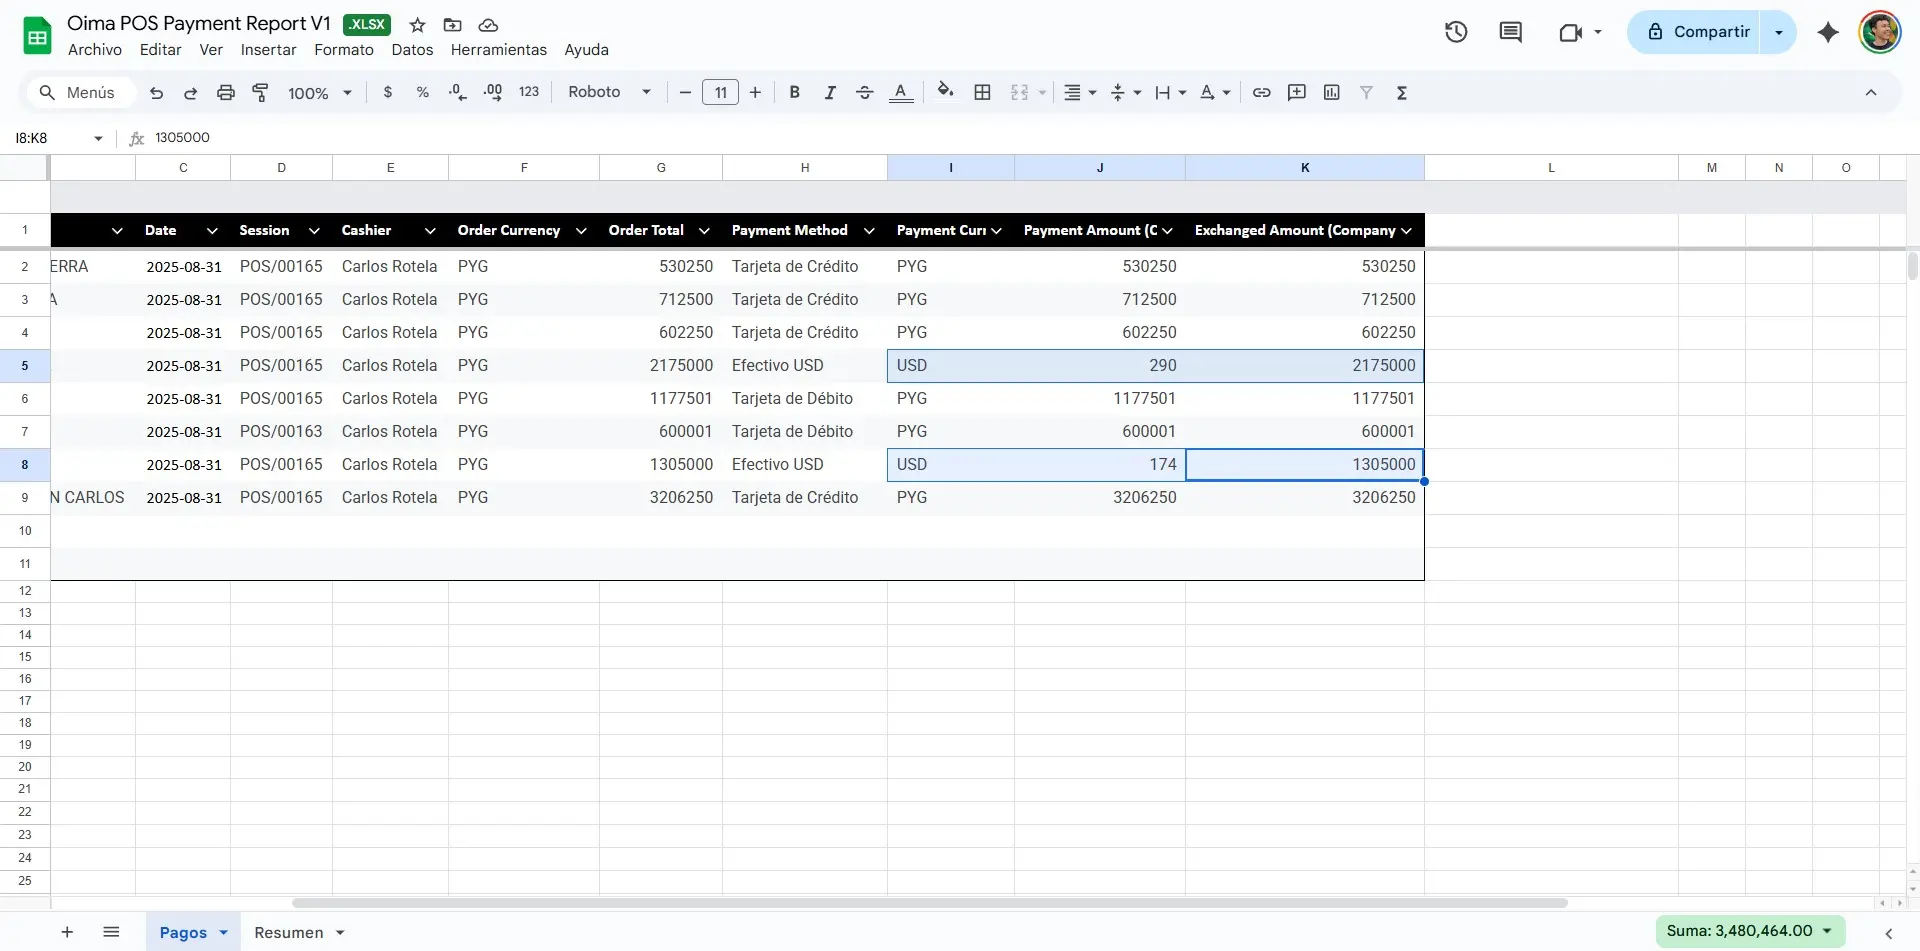
Task: Open Insertar menu
Action: click(268, 50)
